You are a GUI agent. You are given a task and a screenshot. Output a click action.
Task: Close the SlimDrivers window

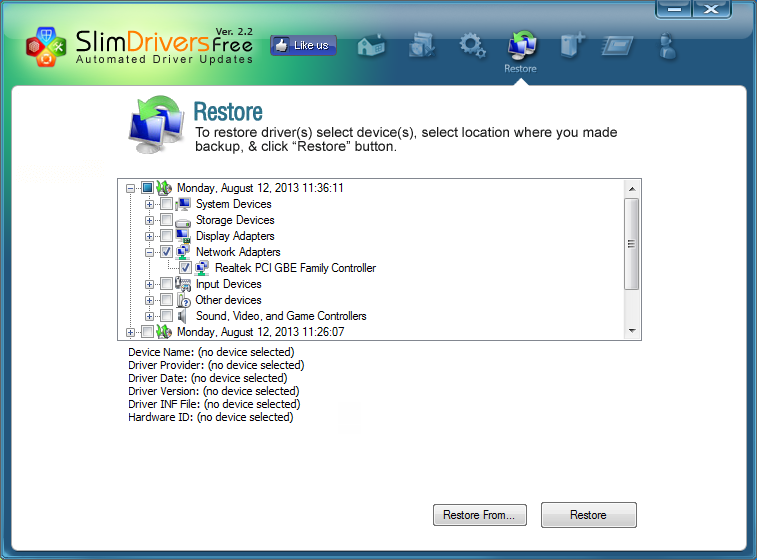tap(711, 9)
